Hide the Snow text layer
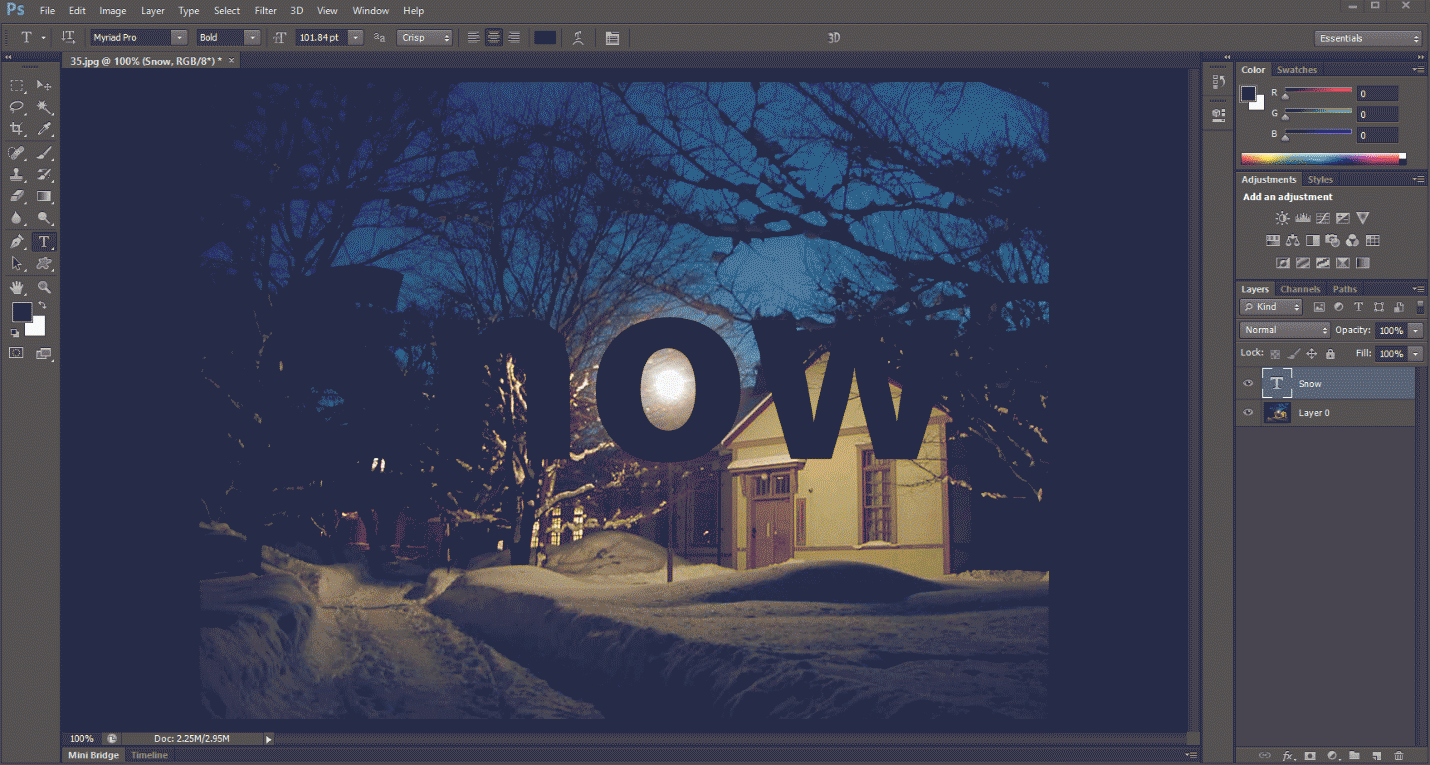The width and height of the screenshot is (1430, 765). (x=1248, y=383)
